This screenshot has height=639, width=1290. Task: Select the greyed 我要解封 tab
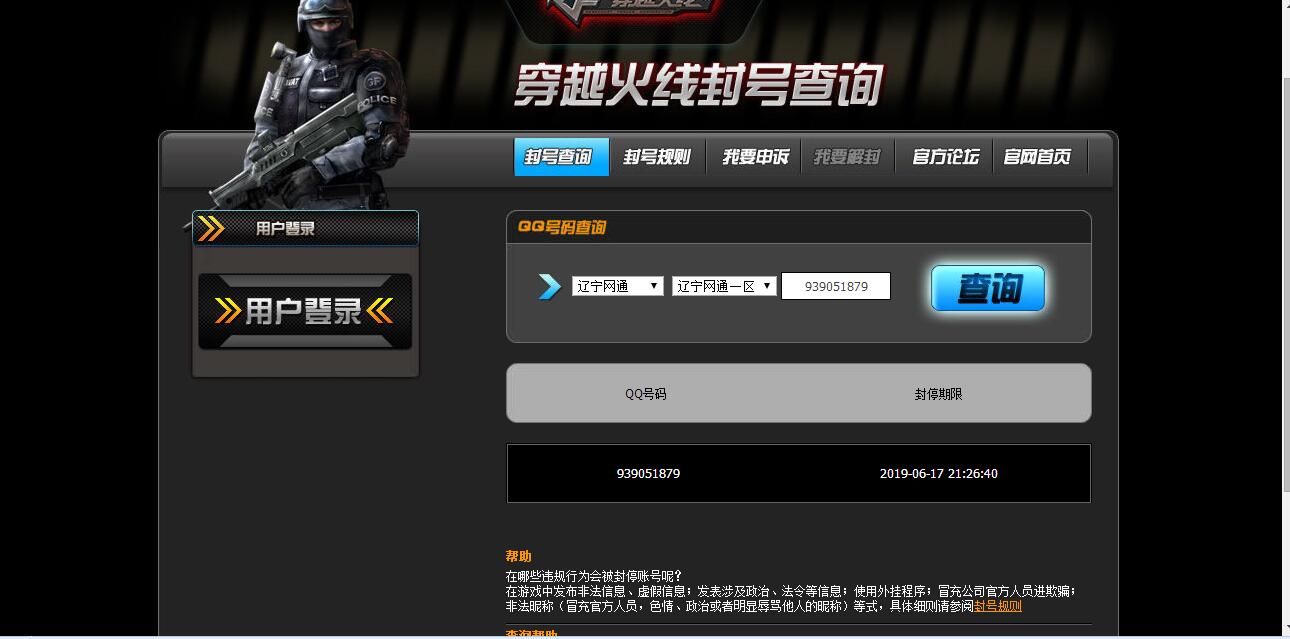847,157
